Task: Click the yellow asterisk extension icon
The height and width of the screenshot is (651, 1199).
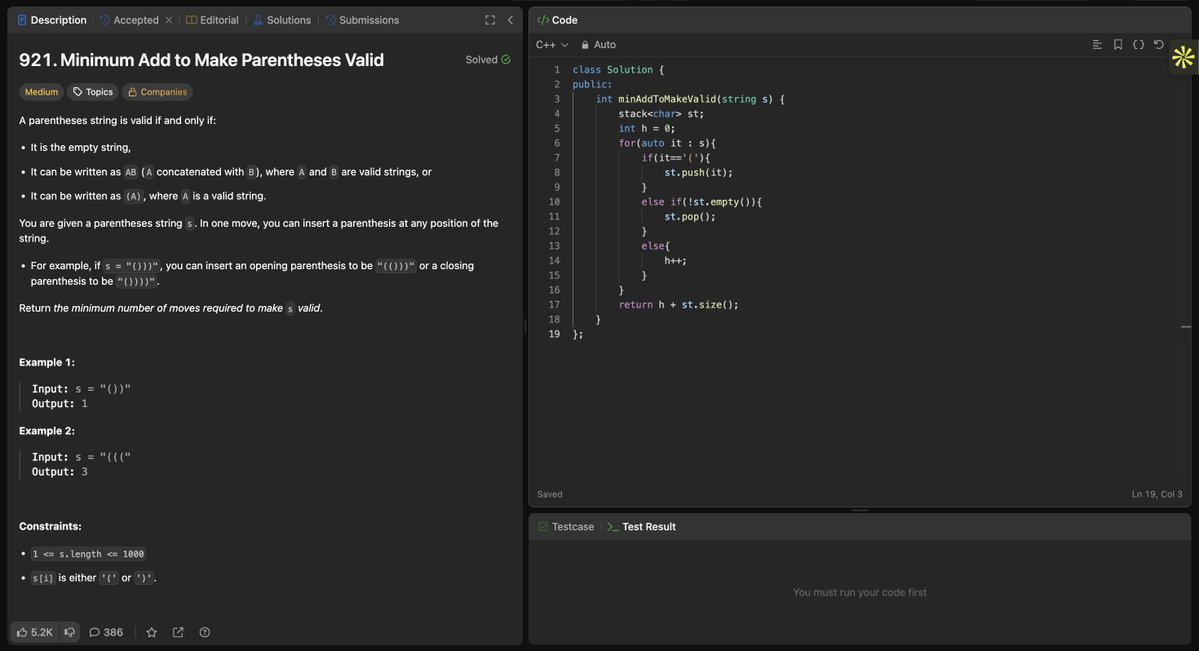Action: click(x=1183, y=57)
